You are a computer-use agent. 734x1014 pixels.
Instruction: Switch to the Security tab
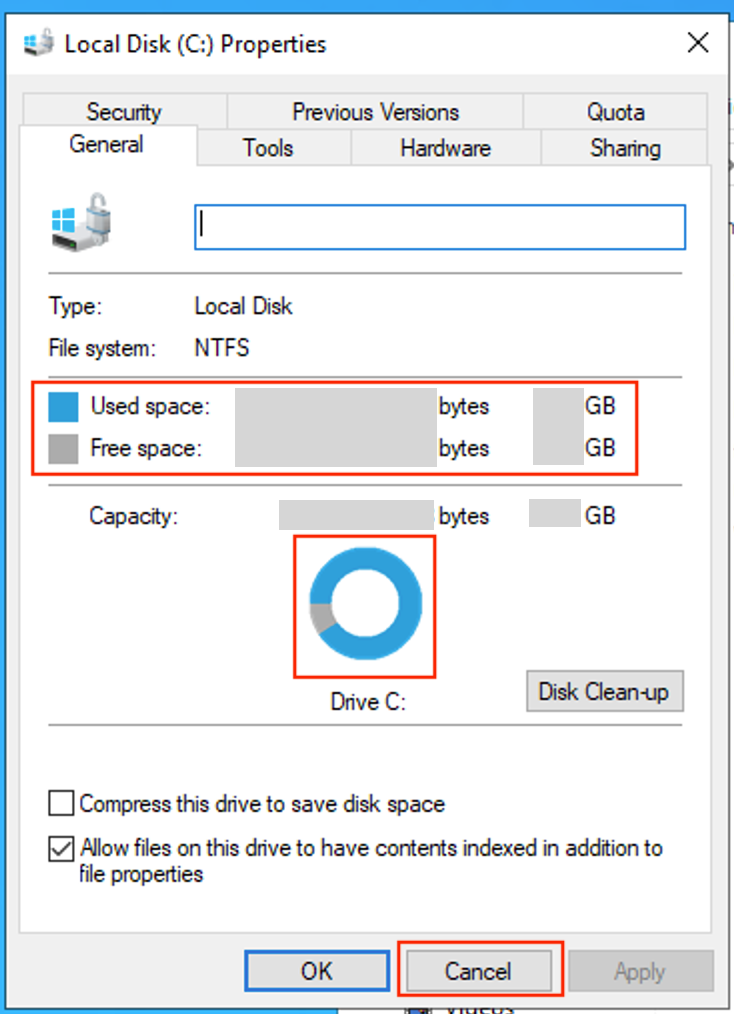coord(123,112)
